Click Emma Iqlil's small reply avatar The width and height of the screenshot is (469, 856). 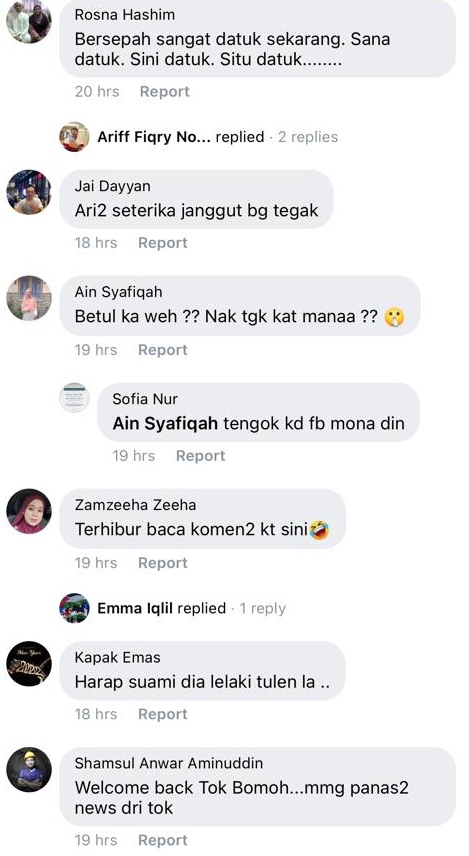(74, 608)
